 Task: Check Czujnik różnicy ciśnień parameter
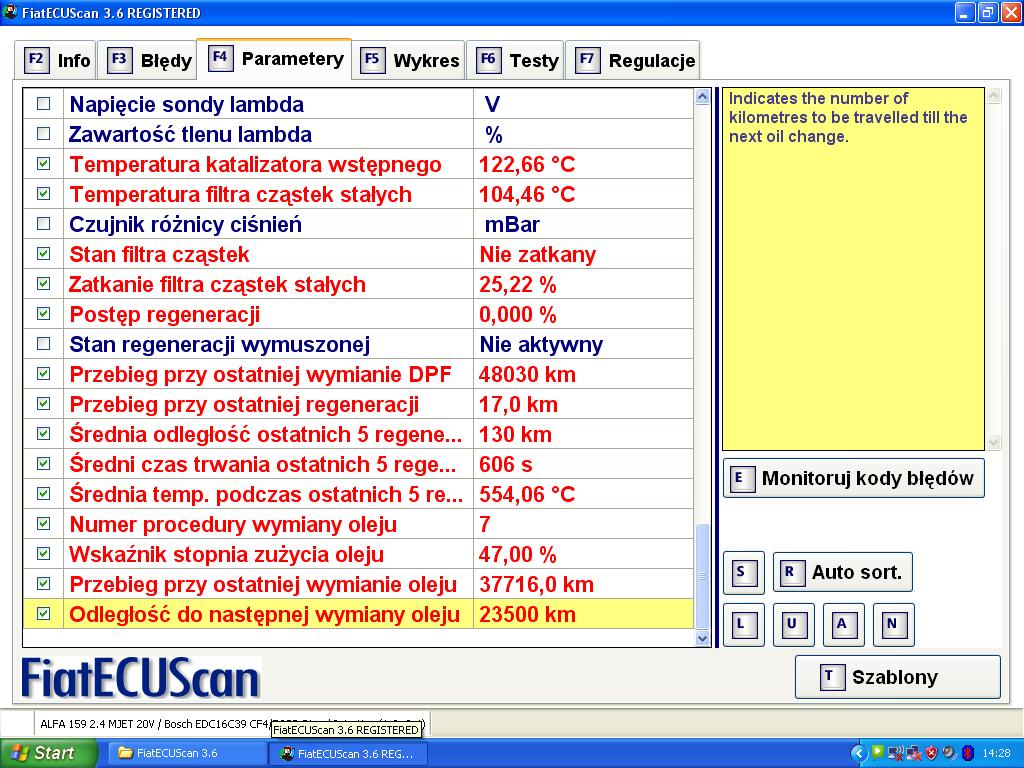click(x=43, y=224)
